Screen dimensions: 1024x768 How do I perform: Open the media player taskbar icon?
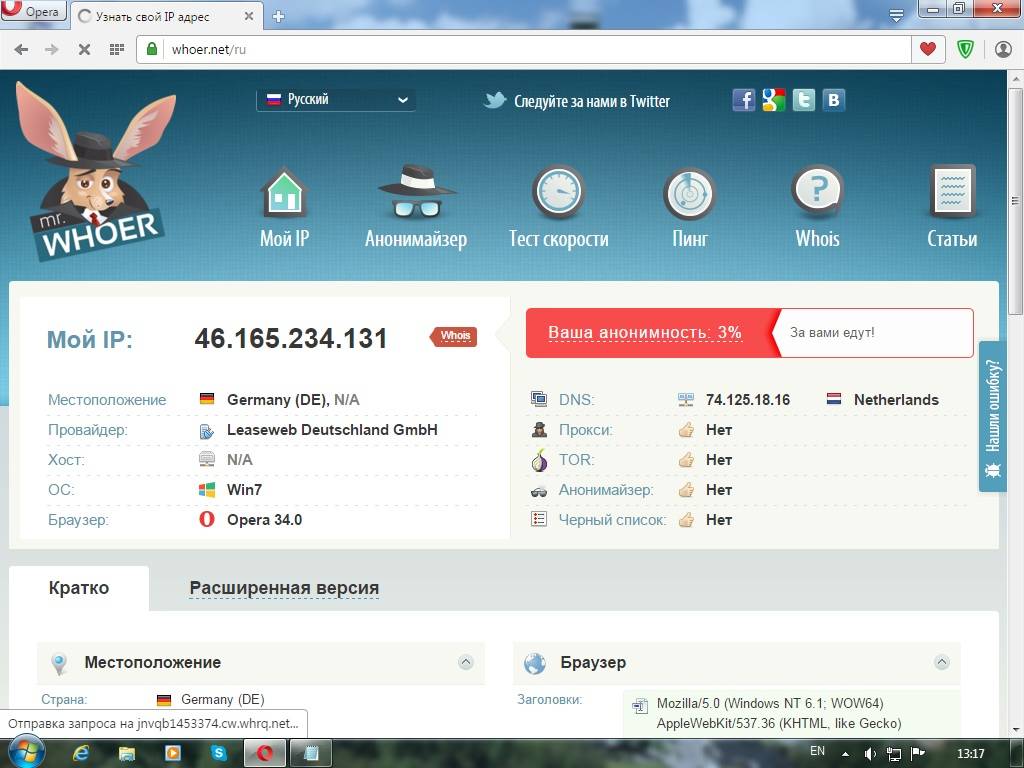pyautogui.click(x=173, y=754)
